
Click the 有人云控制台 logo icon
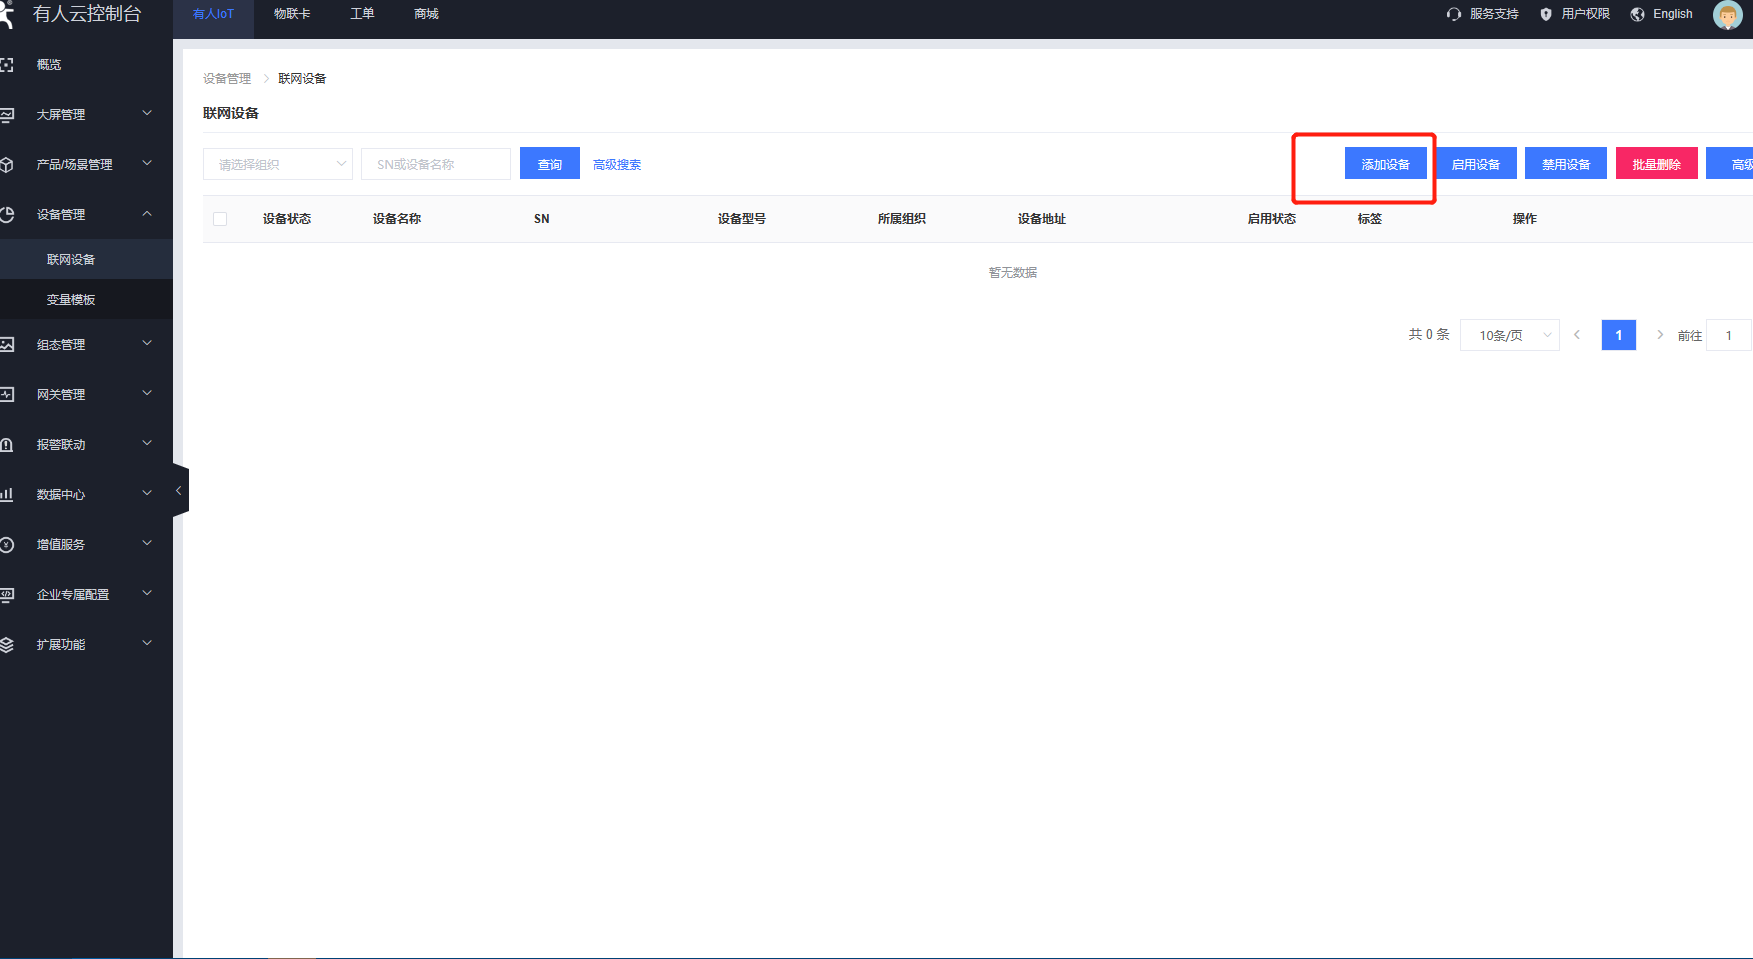pos(8,14)
